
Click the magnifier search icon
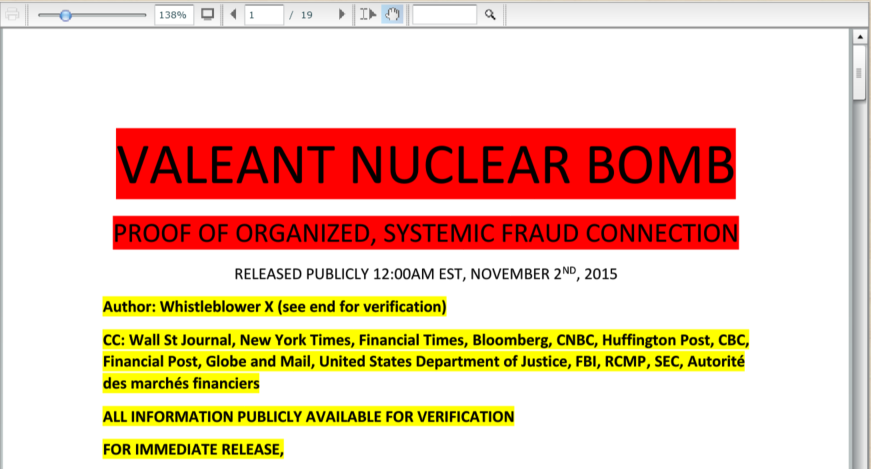[x=490, y=14]
